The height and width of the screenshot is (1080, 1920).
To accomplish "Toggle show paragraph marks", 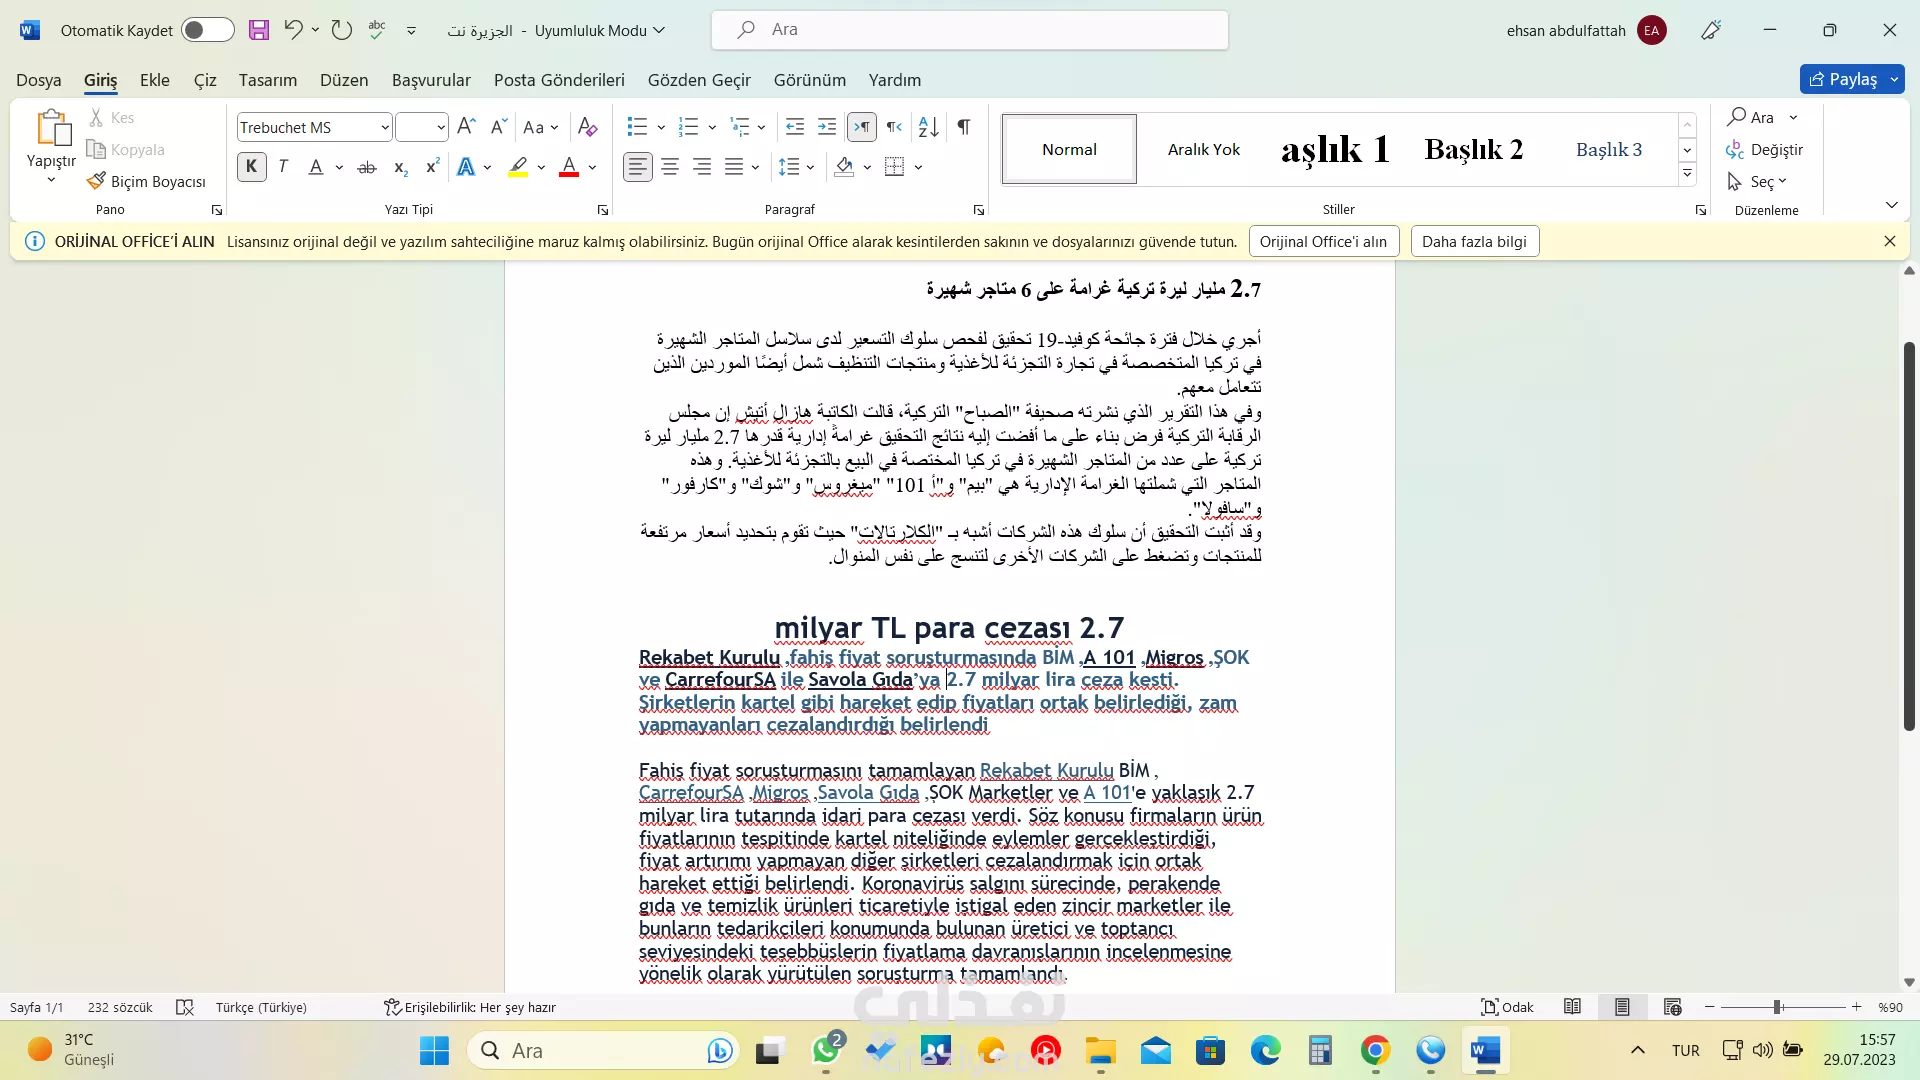I will click(x=963, y=127).
